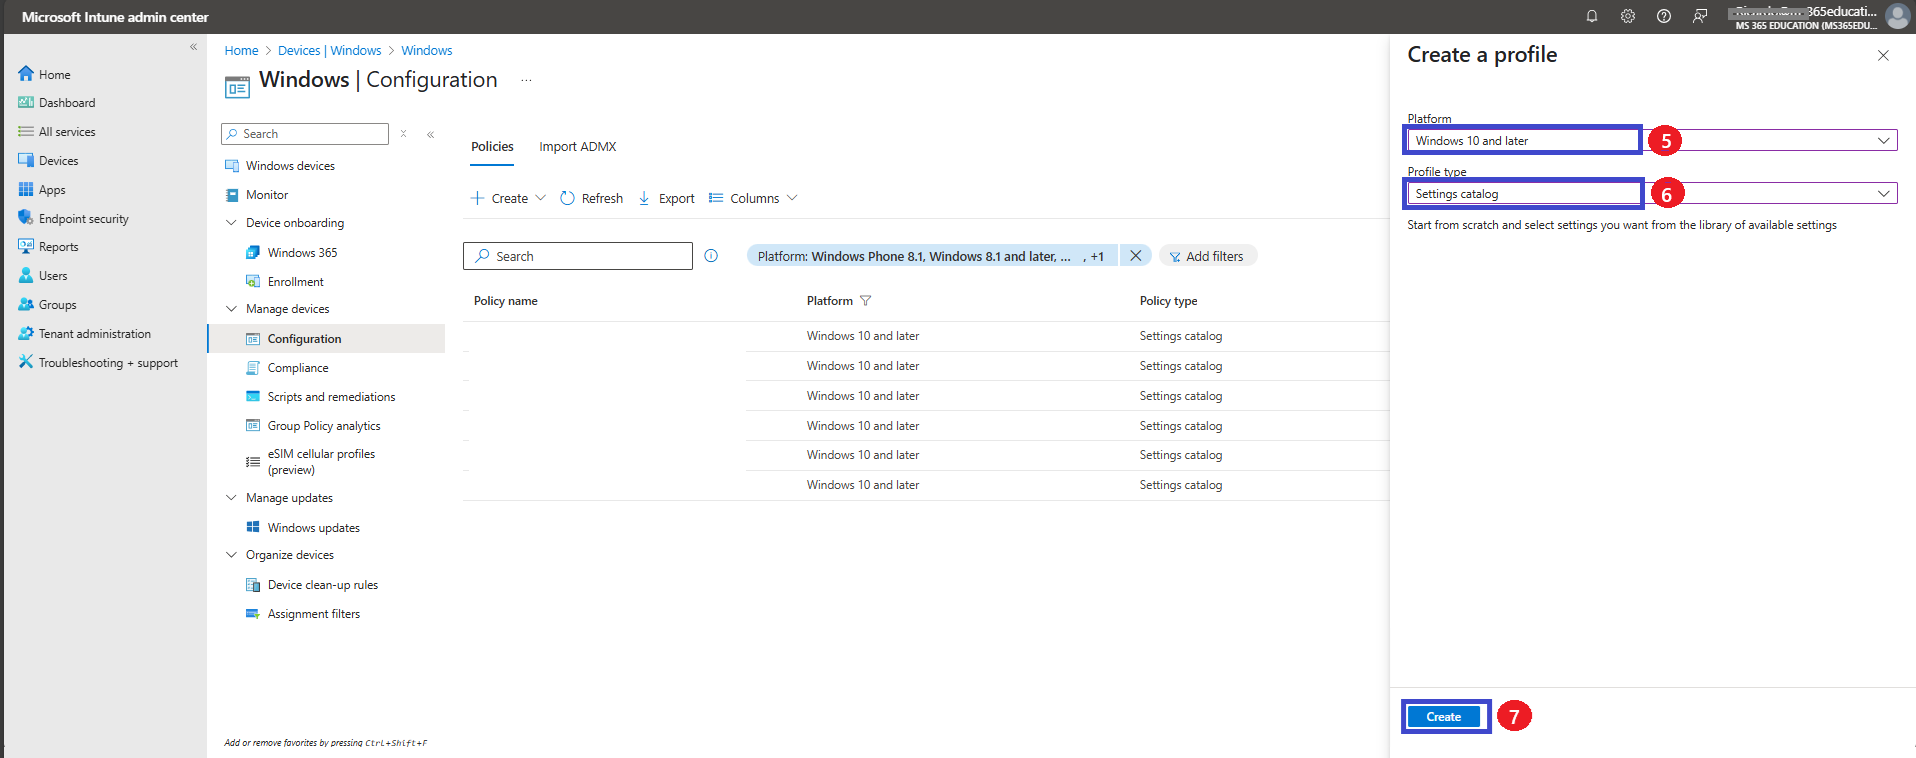This screenshot has height=758, width=1916.
Task: Click the Refresh toolbar icon
Action: (567, 198)
